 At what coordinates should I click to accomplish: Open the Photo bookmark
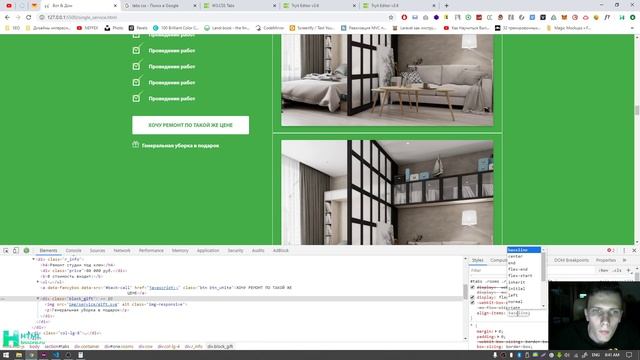tap(114, 28)
